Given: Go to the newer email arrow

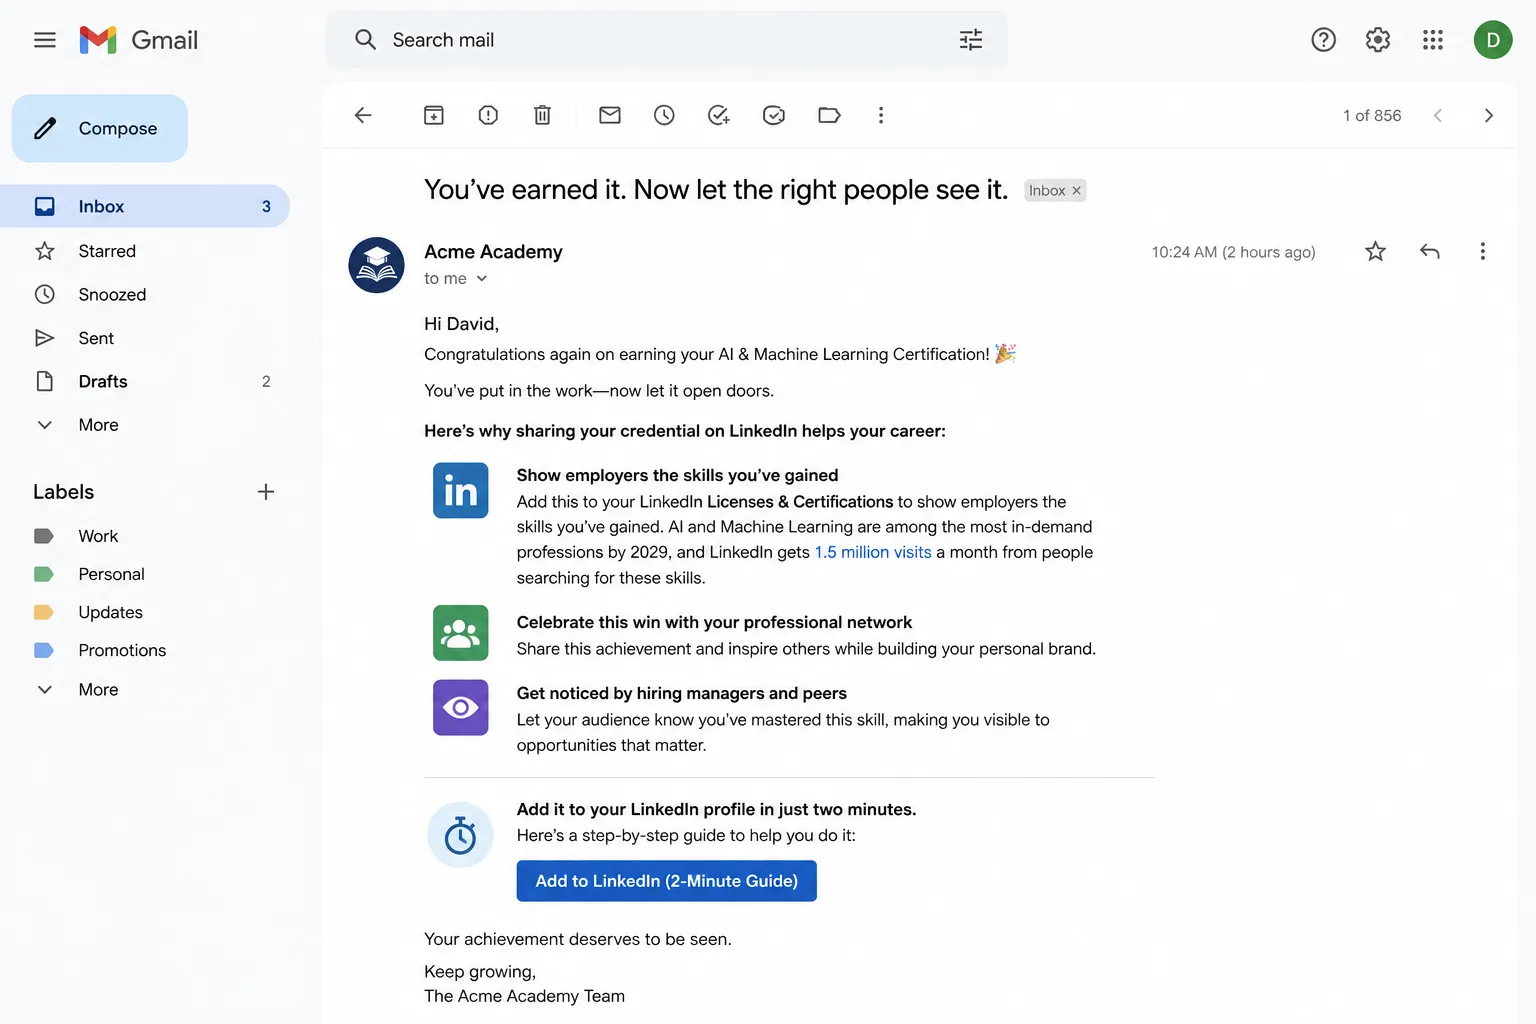Looking at the screenshot, I should (1438, 115).
